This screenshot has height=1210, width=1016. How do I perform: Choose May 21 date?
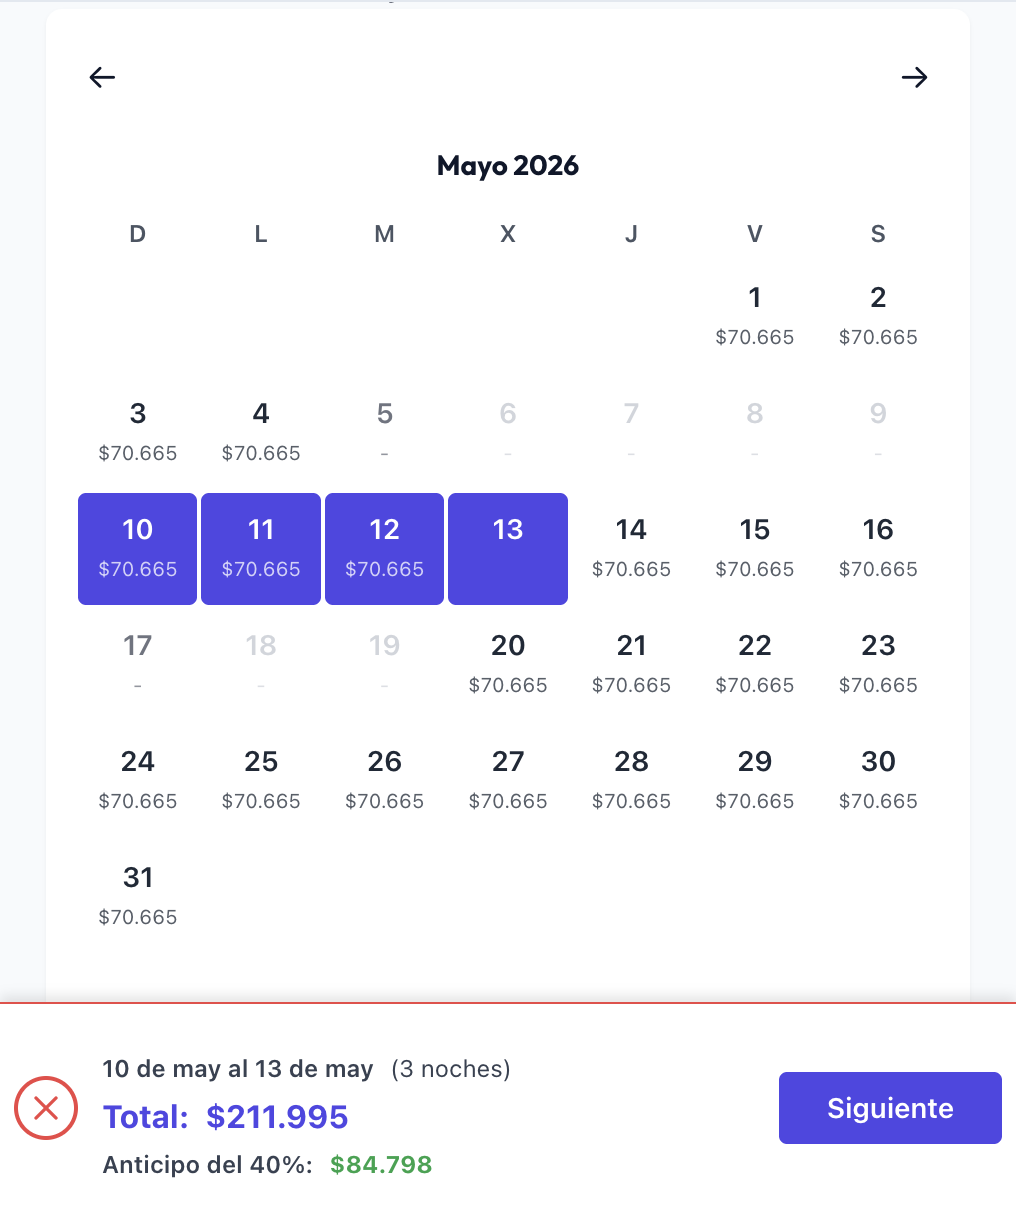click(631, 664)
